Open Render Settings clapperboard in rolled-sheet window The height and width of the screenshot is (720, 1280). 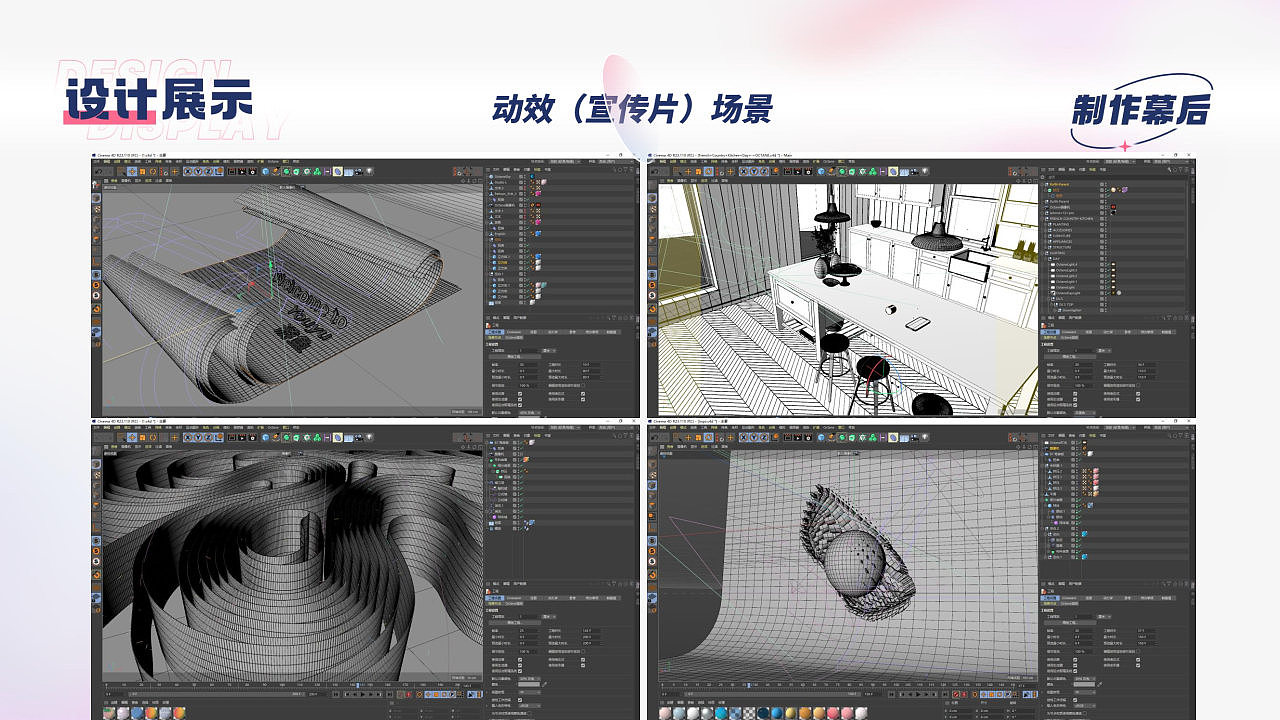click(252, 171)
